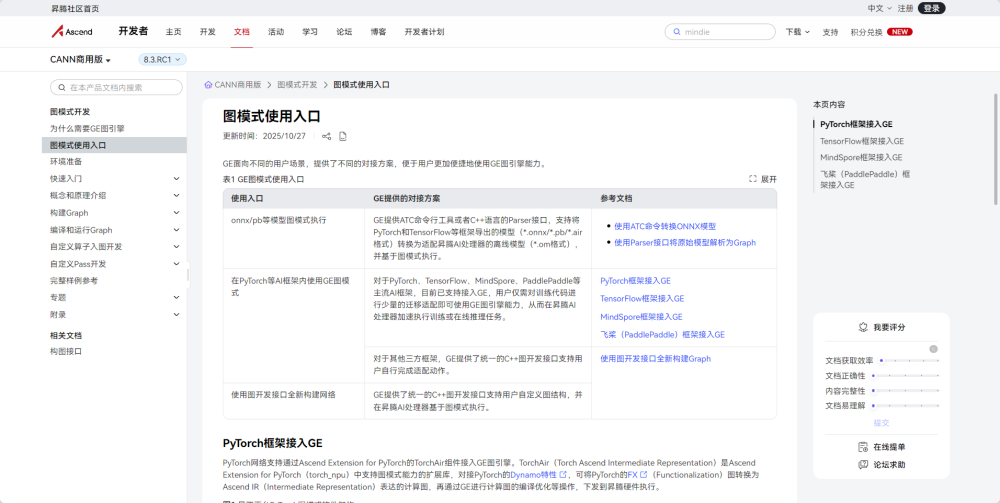Open the 学习 nav tab
Image resolution: width=1000 pixels, height=503 pixels.
click(310, 32)
